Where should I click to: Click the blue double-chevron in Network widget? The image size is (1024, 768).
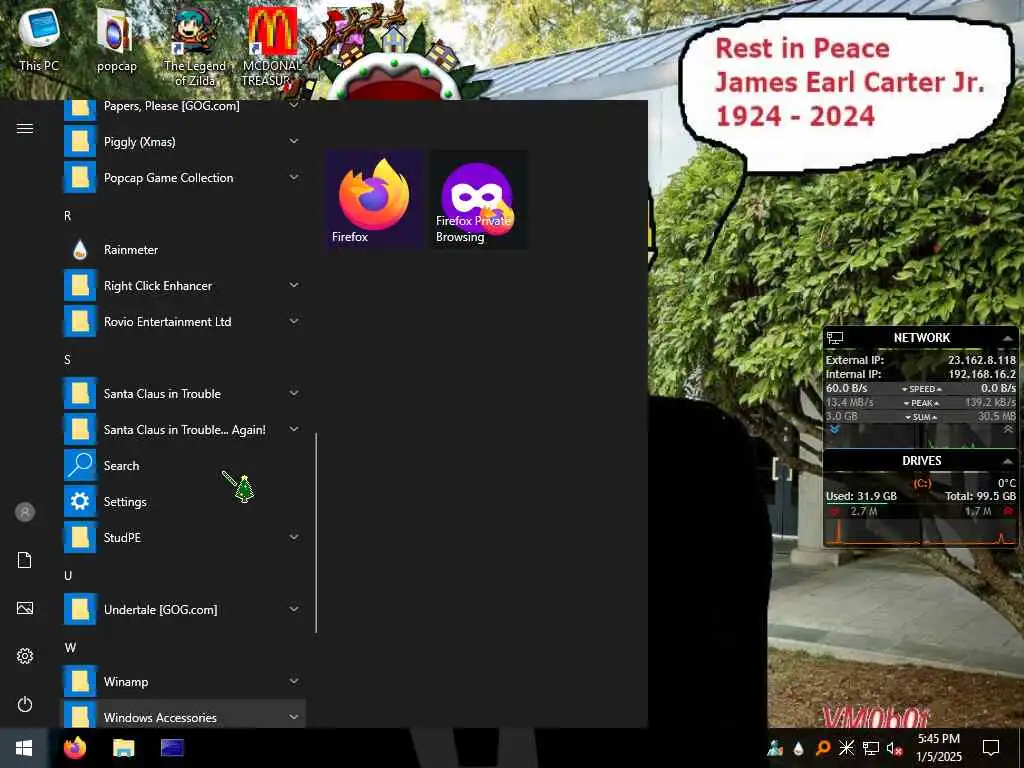point(834,429)
